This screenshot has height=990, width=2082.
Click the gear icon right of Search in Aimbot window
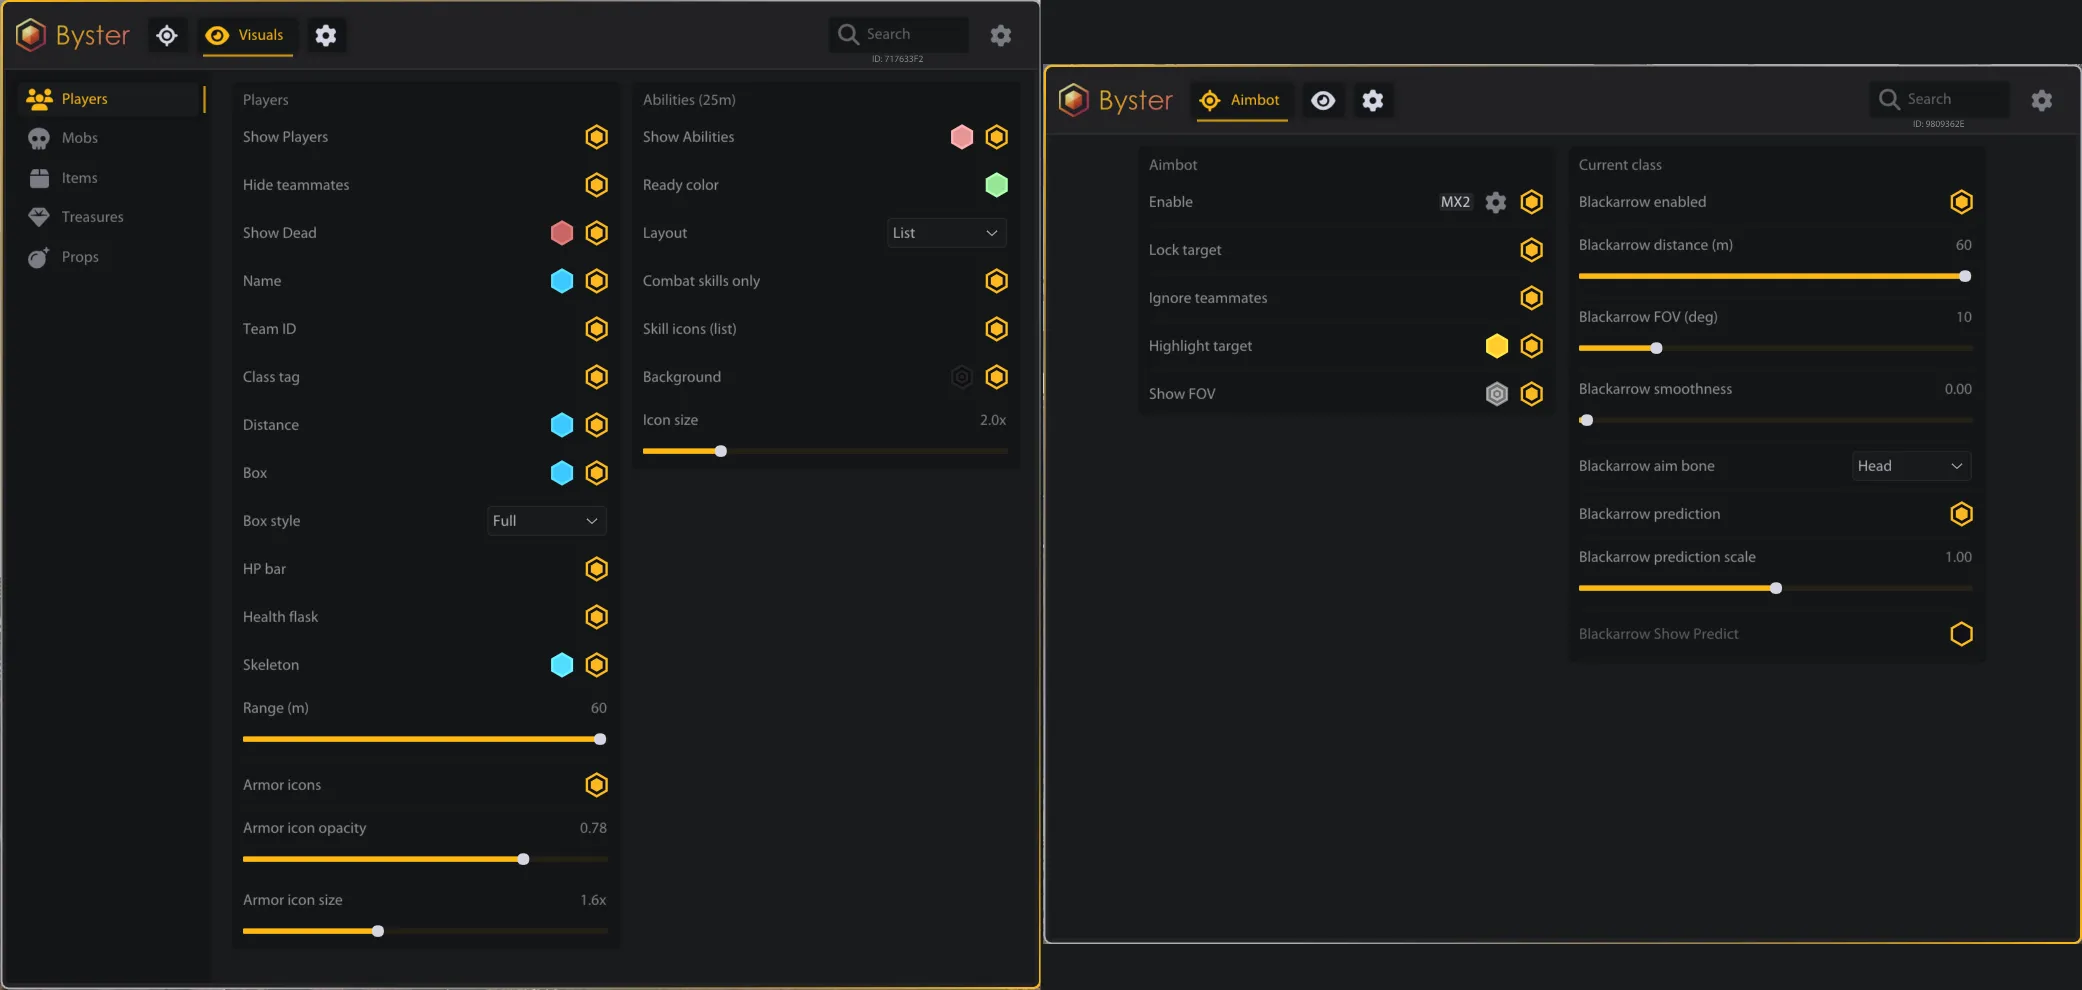pyautogui.click(x=2042, y=100)
